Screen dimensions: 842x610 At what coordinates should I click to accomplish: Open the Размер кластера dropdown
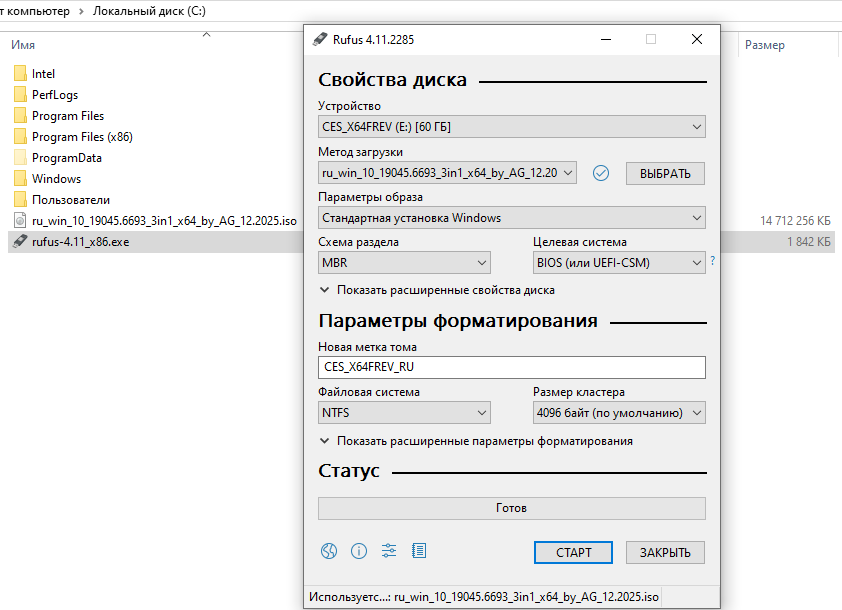pos(619,413)
